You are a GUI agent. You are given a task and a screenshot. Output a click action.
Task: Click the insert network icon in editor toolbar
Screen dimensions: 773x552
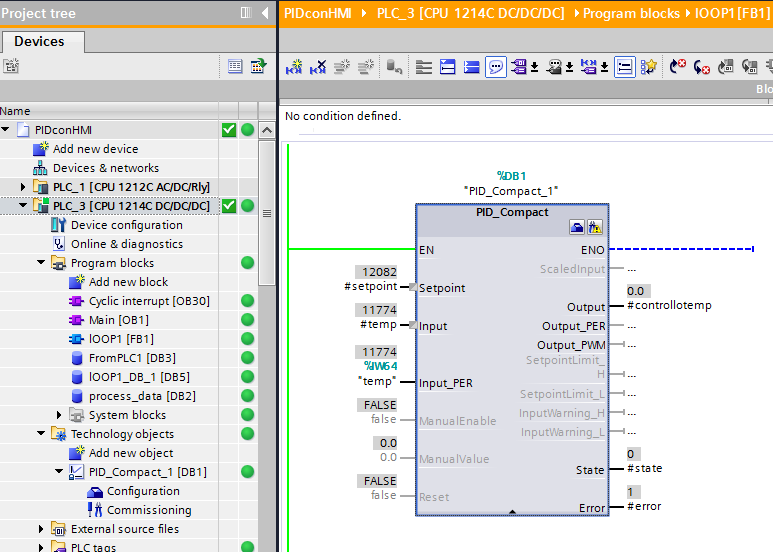click(x=294, y=67)
